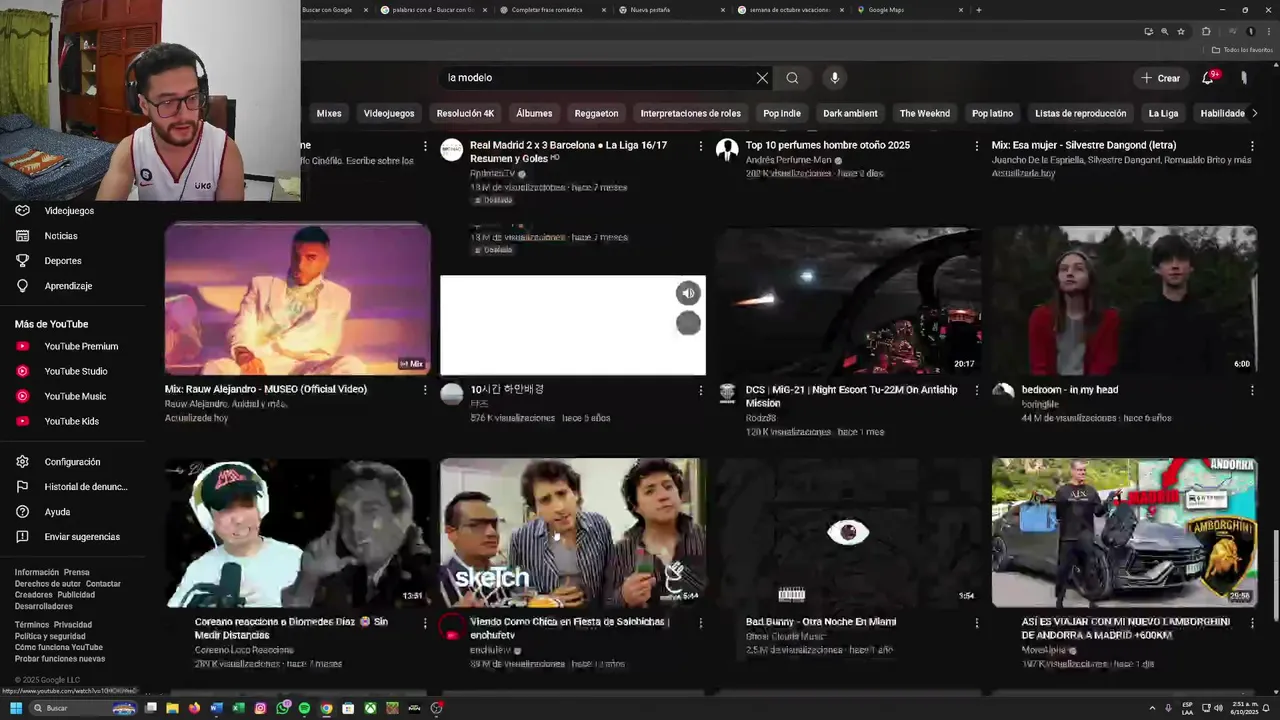Select the Álbumes filter chip
Image resolution: width=1280 pixels, height=720 pixels.
pos(534,113)
